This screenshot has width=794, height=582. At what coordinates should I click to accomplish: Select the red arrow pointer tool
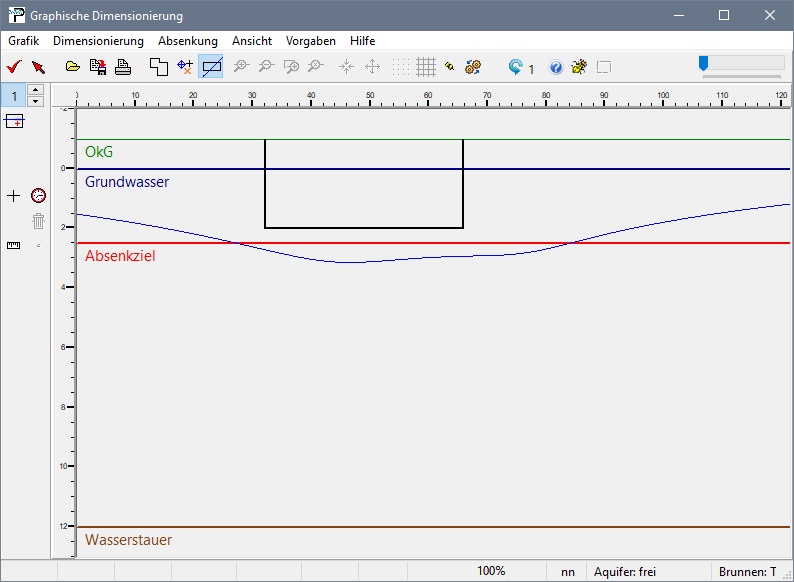tap(38, 67)
